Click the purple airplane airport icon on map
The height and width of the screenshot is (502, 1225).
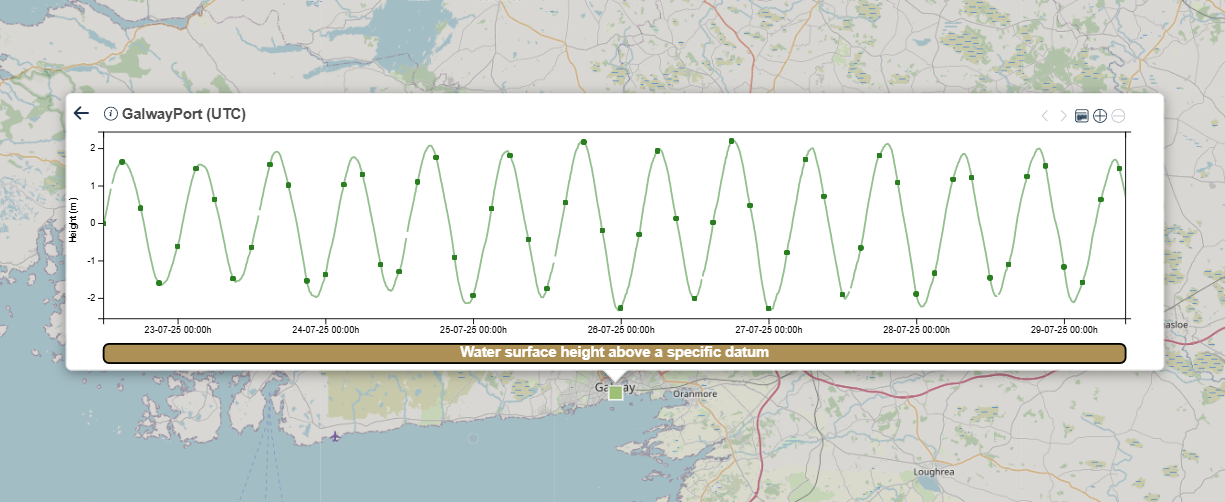click(335, 436)
